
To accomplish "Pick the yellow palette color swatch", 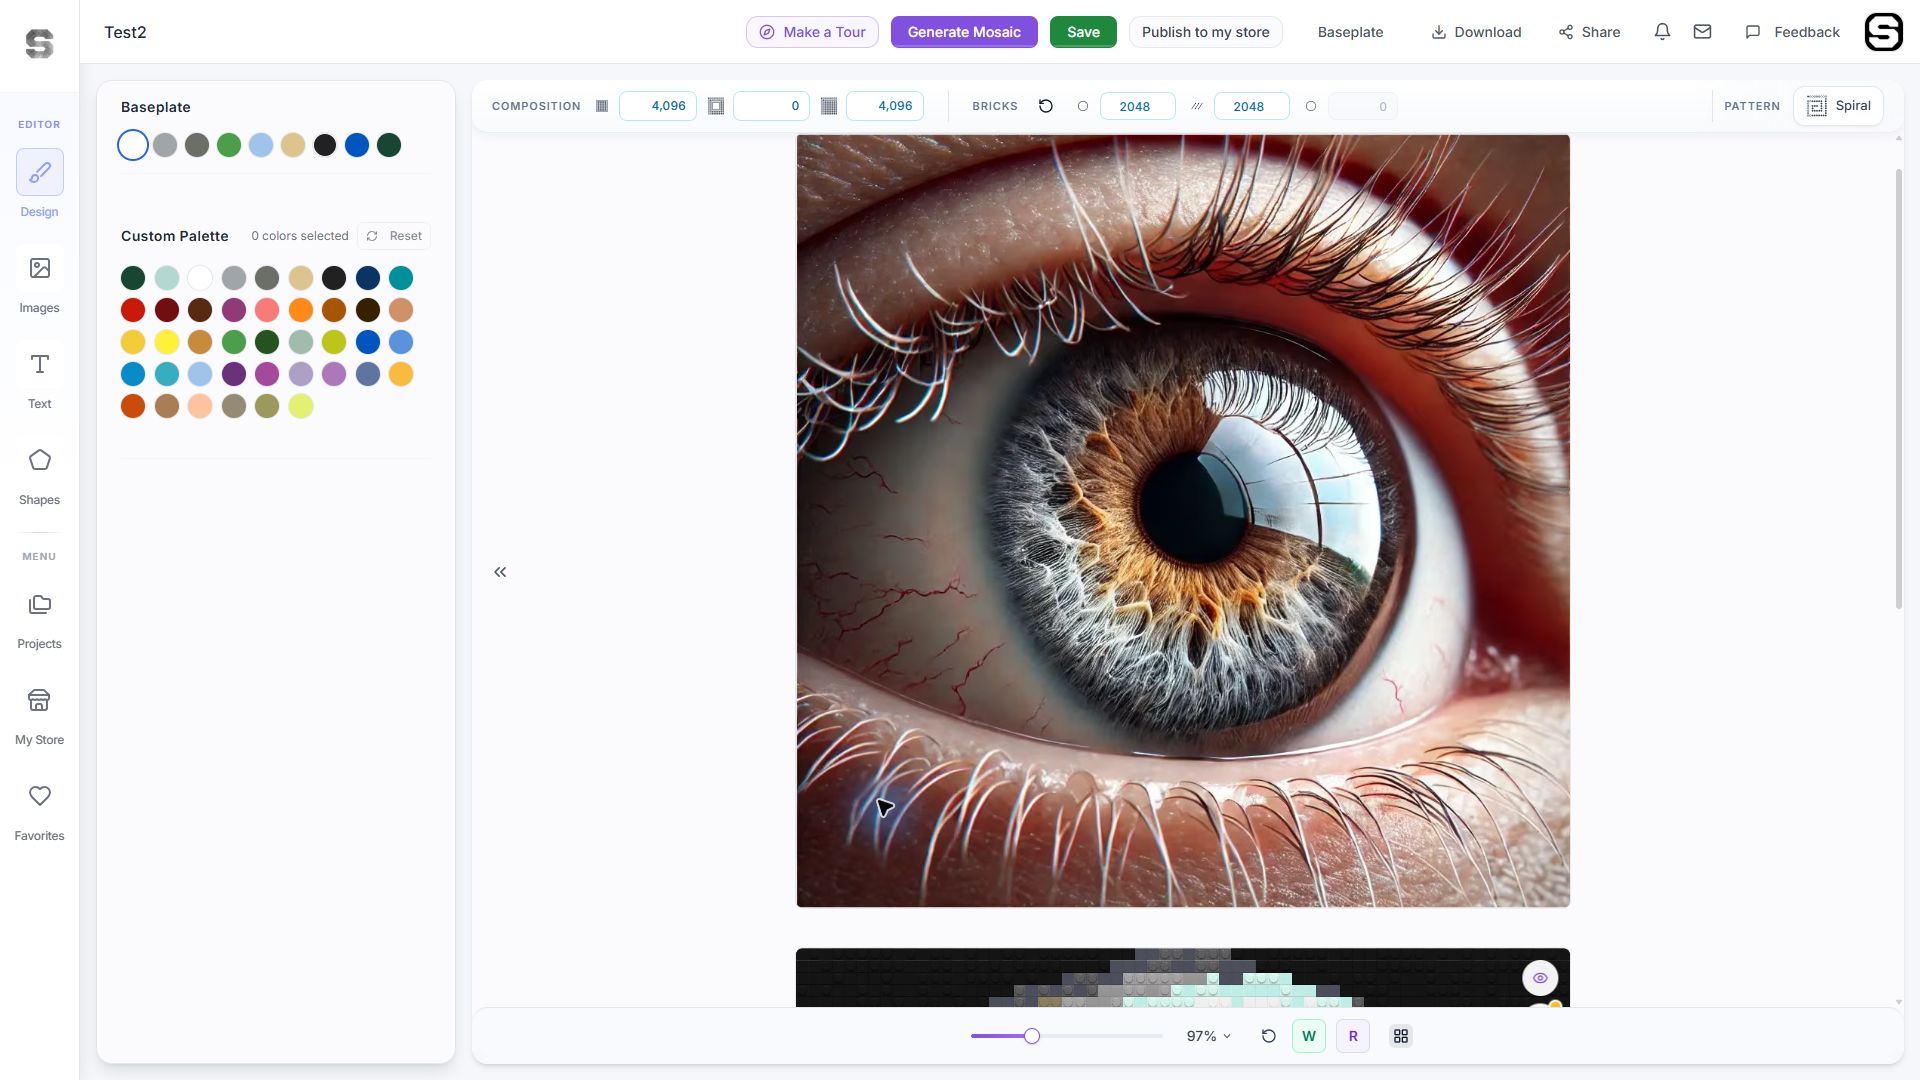I will click(167, 342).
